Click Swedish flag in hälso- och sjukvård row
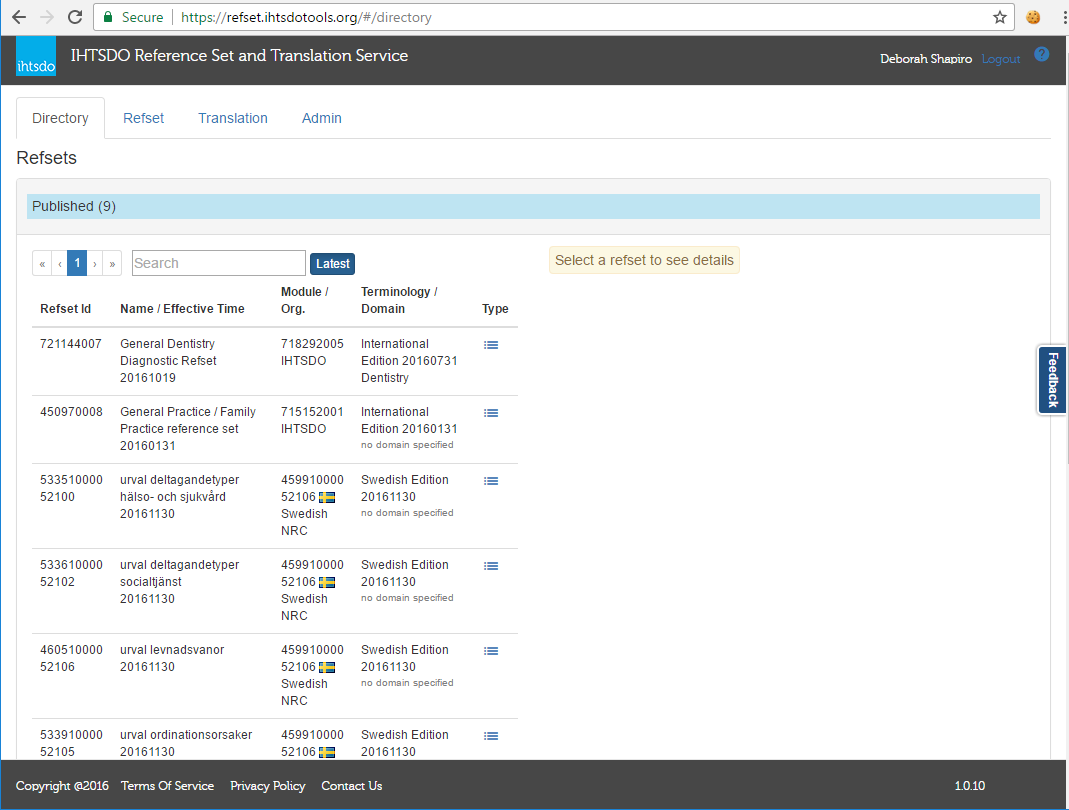 (327, 497)
